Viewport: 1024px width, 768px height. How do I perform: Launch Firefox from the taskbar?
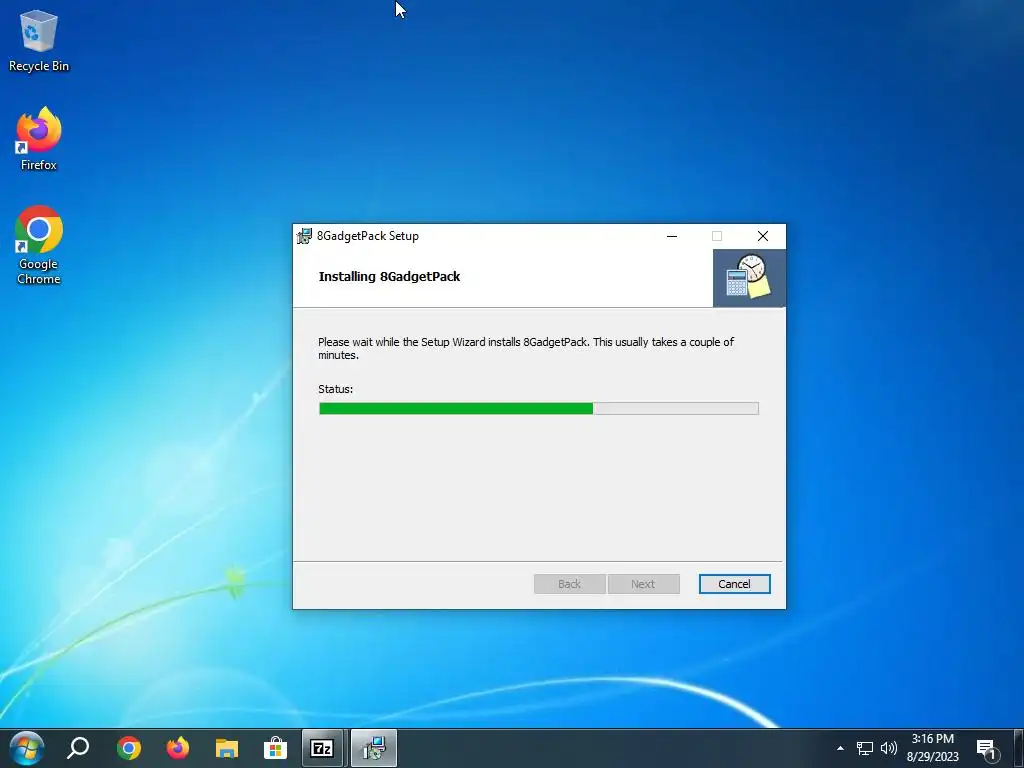[178, 748]
